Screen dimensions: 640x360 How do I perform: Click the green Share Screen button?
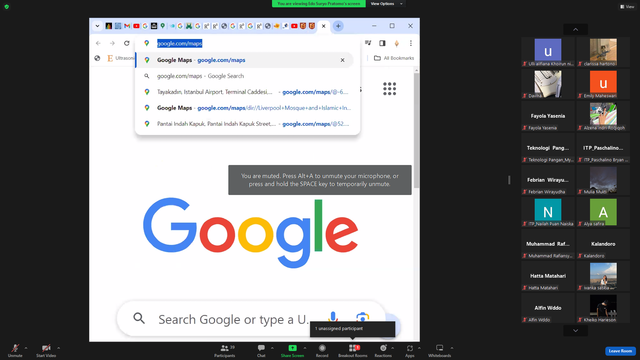point(292,350)
